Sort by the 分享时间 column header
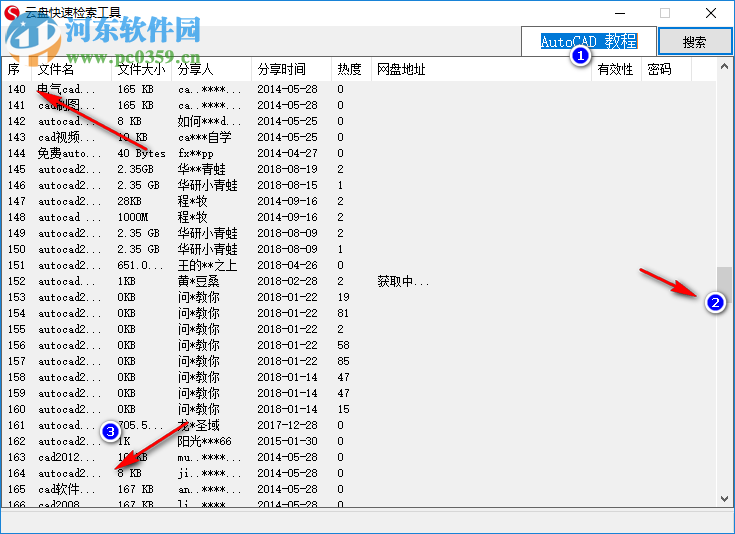 [x=292, y=69]
